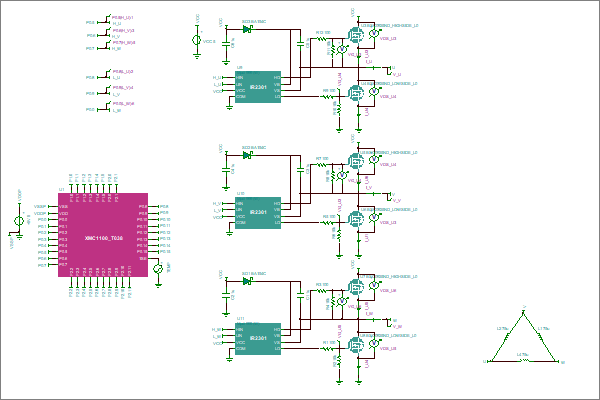This screenshot has width=600, height=400.
Task: Click the VDDP supply source beside the microcontroller
Action: (x=19, y=220)
